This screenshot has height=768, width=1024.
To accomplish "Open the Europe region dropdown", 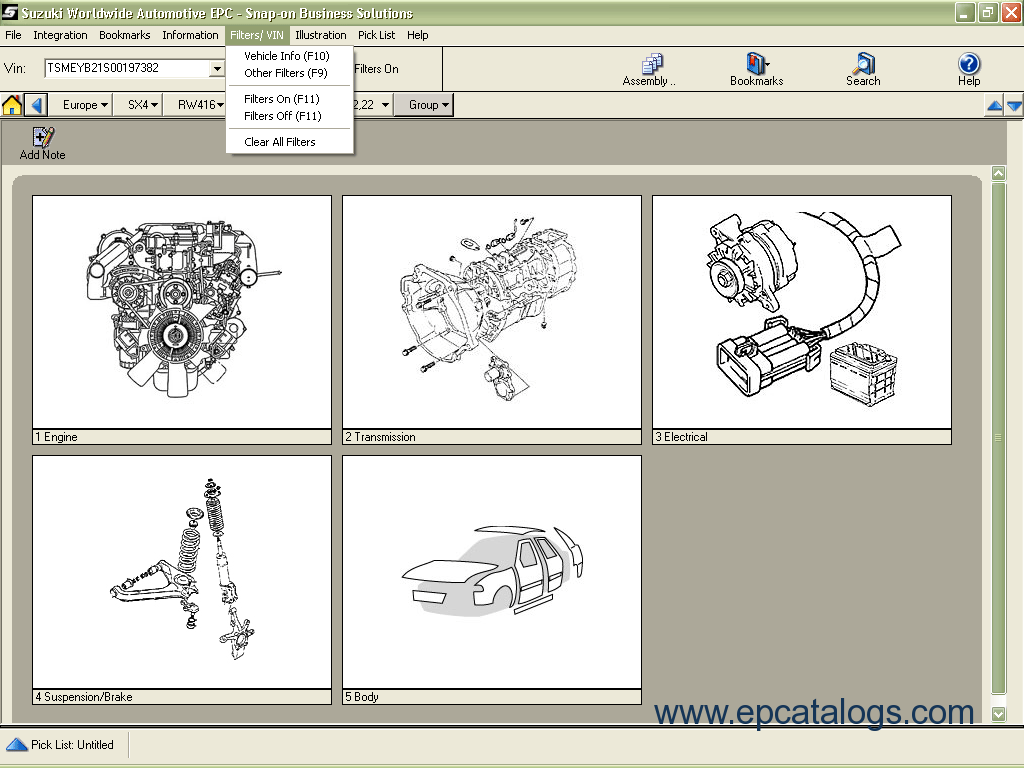I will (83, 104).
